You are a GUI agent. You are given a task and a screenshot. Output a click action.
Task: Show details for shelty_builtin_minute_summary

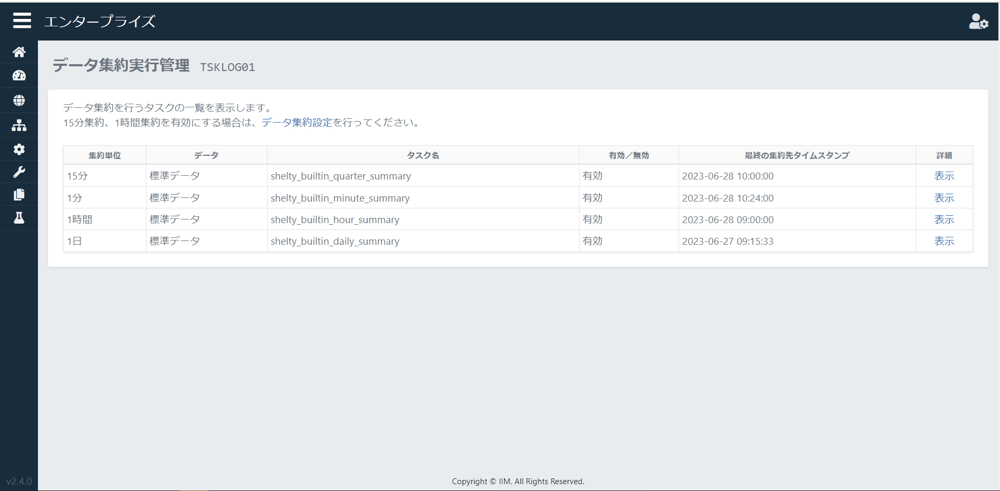pyautogui.click(x=944, y=198)
